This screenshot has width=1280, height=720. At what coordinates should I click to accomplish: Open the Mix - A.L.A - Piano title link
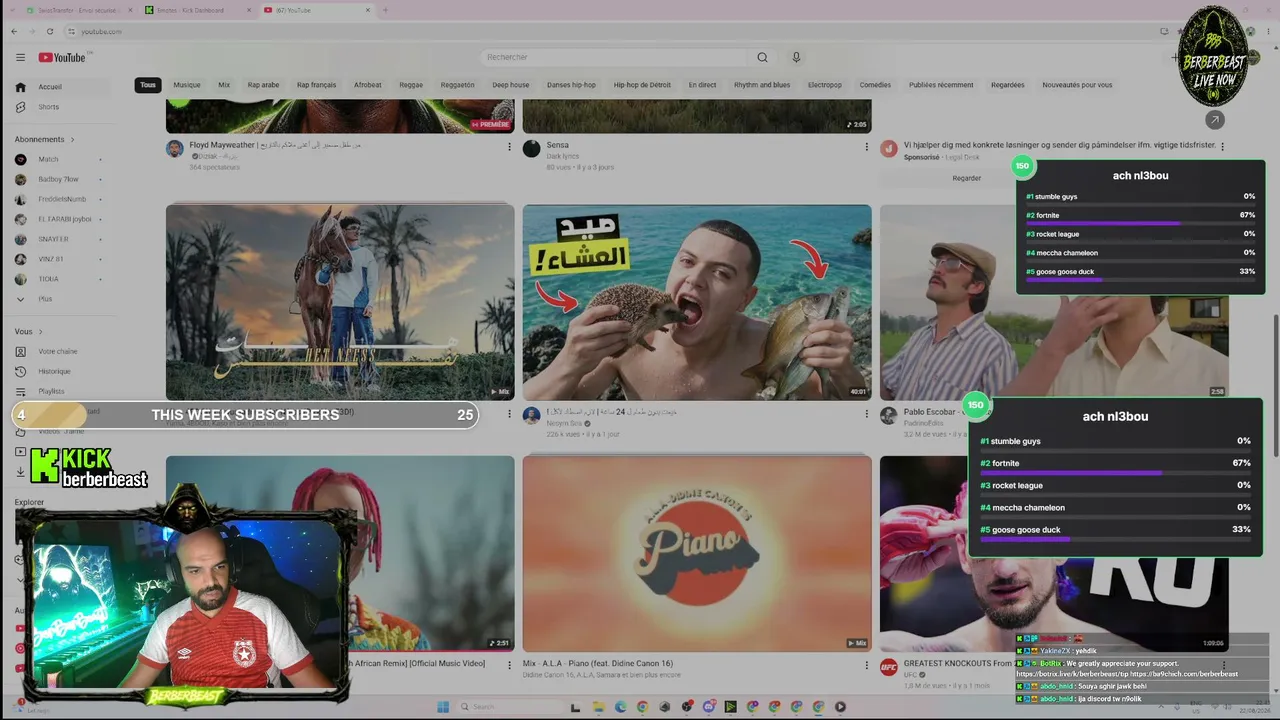[598, 663]
